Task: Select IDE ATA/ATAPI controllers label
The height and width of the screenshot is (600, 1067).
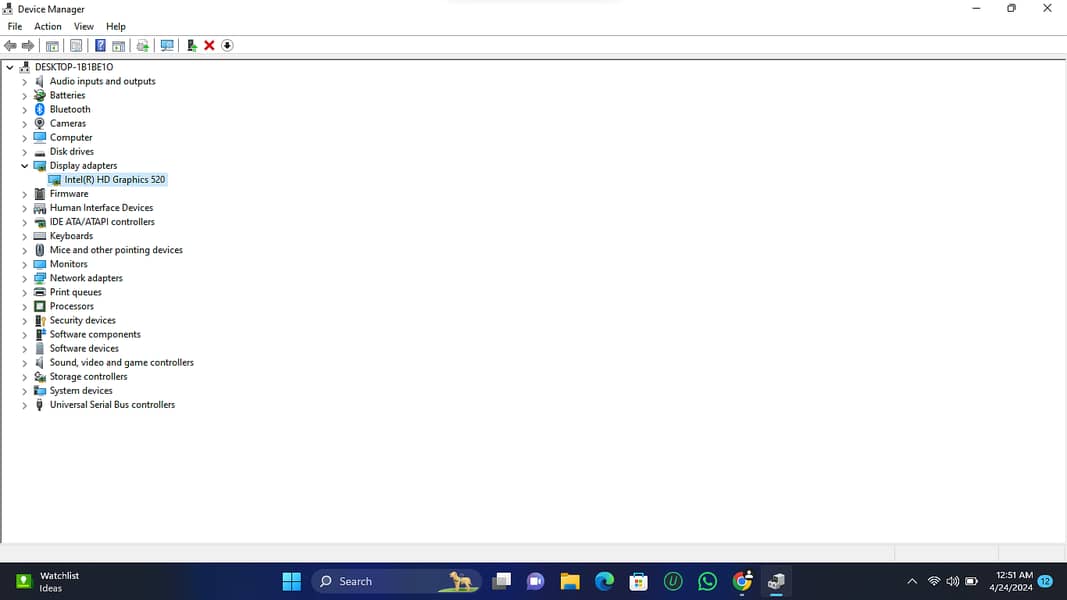Action: [x=102, y=222]
